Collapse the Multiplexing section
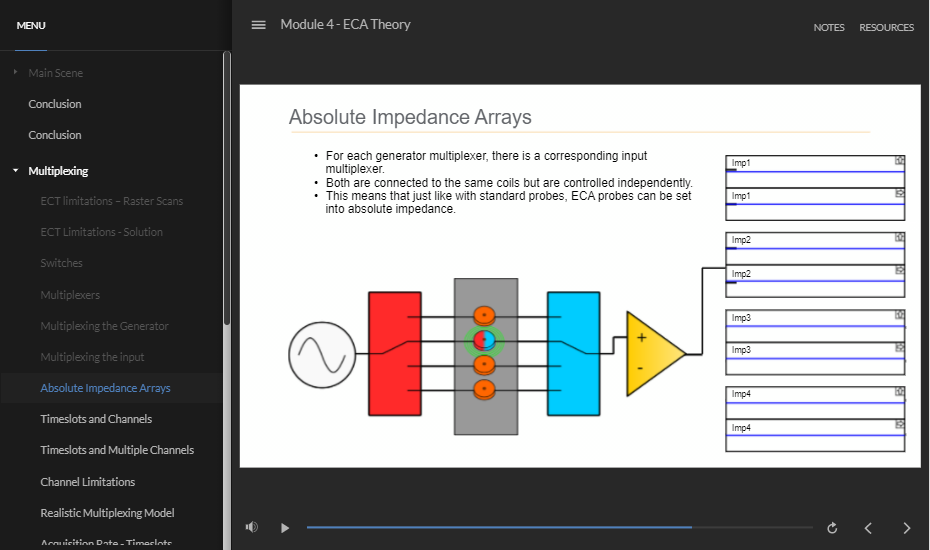Screen dimensions: 930x550 point(16,171)
